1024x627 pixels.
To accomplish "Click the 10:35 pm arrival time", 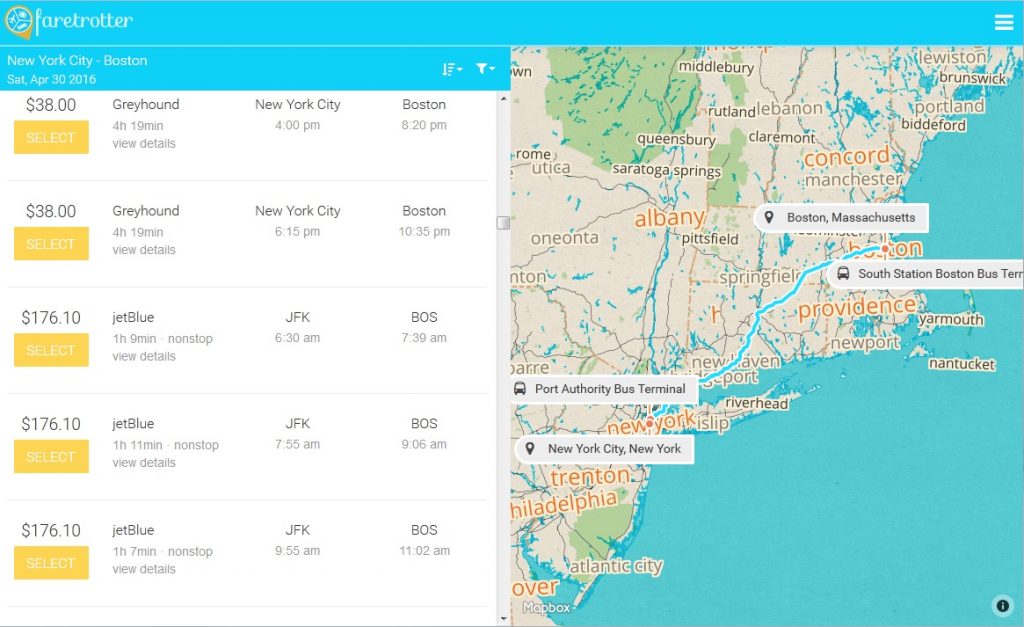I will click(x=424, y=231).
